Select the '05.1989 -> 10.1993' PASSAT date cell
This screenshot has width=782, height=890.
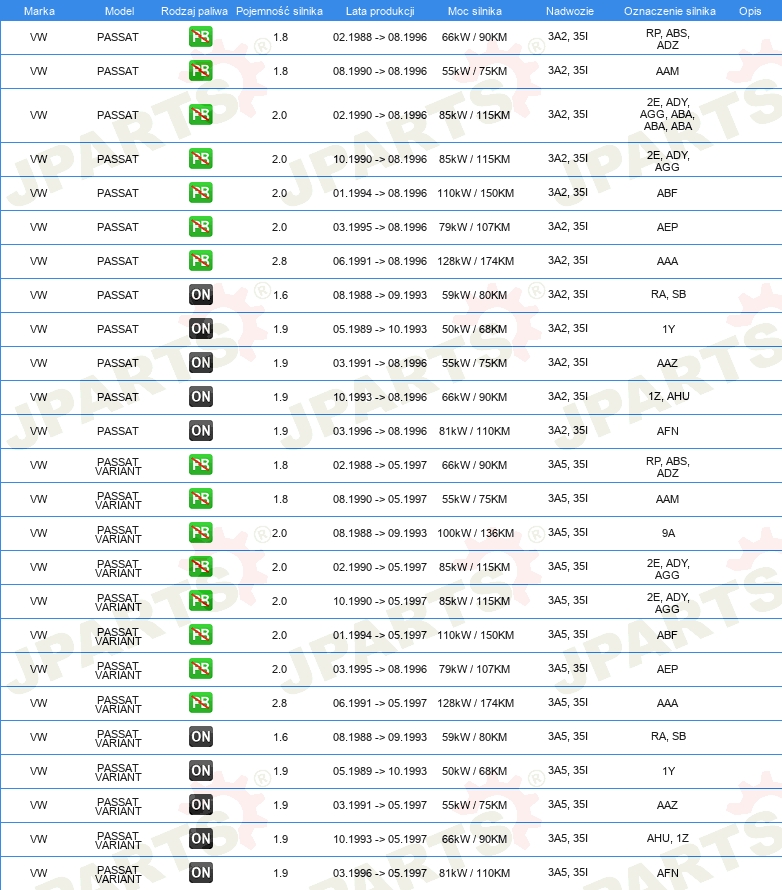380,329
